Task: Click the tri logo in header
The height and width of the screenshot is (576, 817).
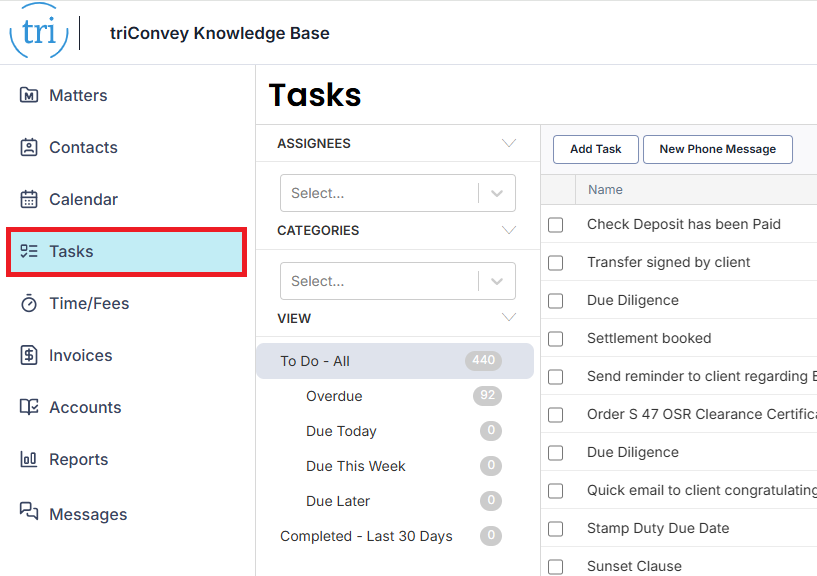Action: (39, 31)
